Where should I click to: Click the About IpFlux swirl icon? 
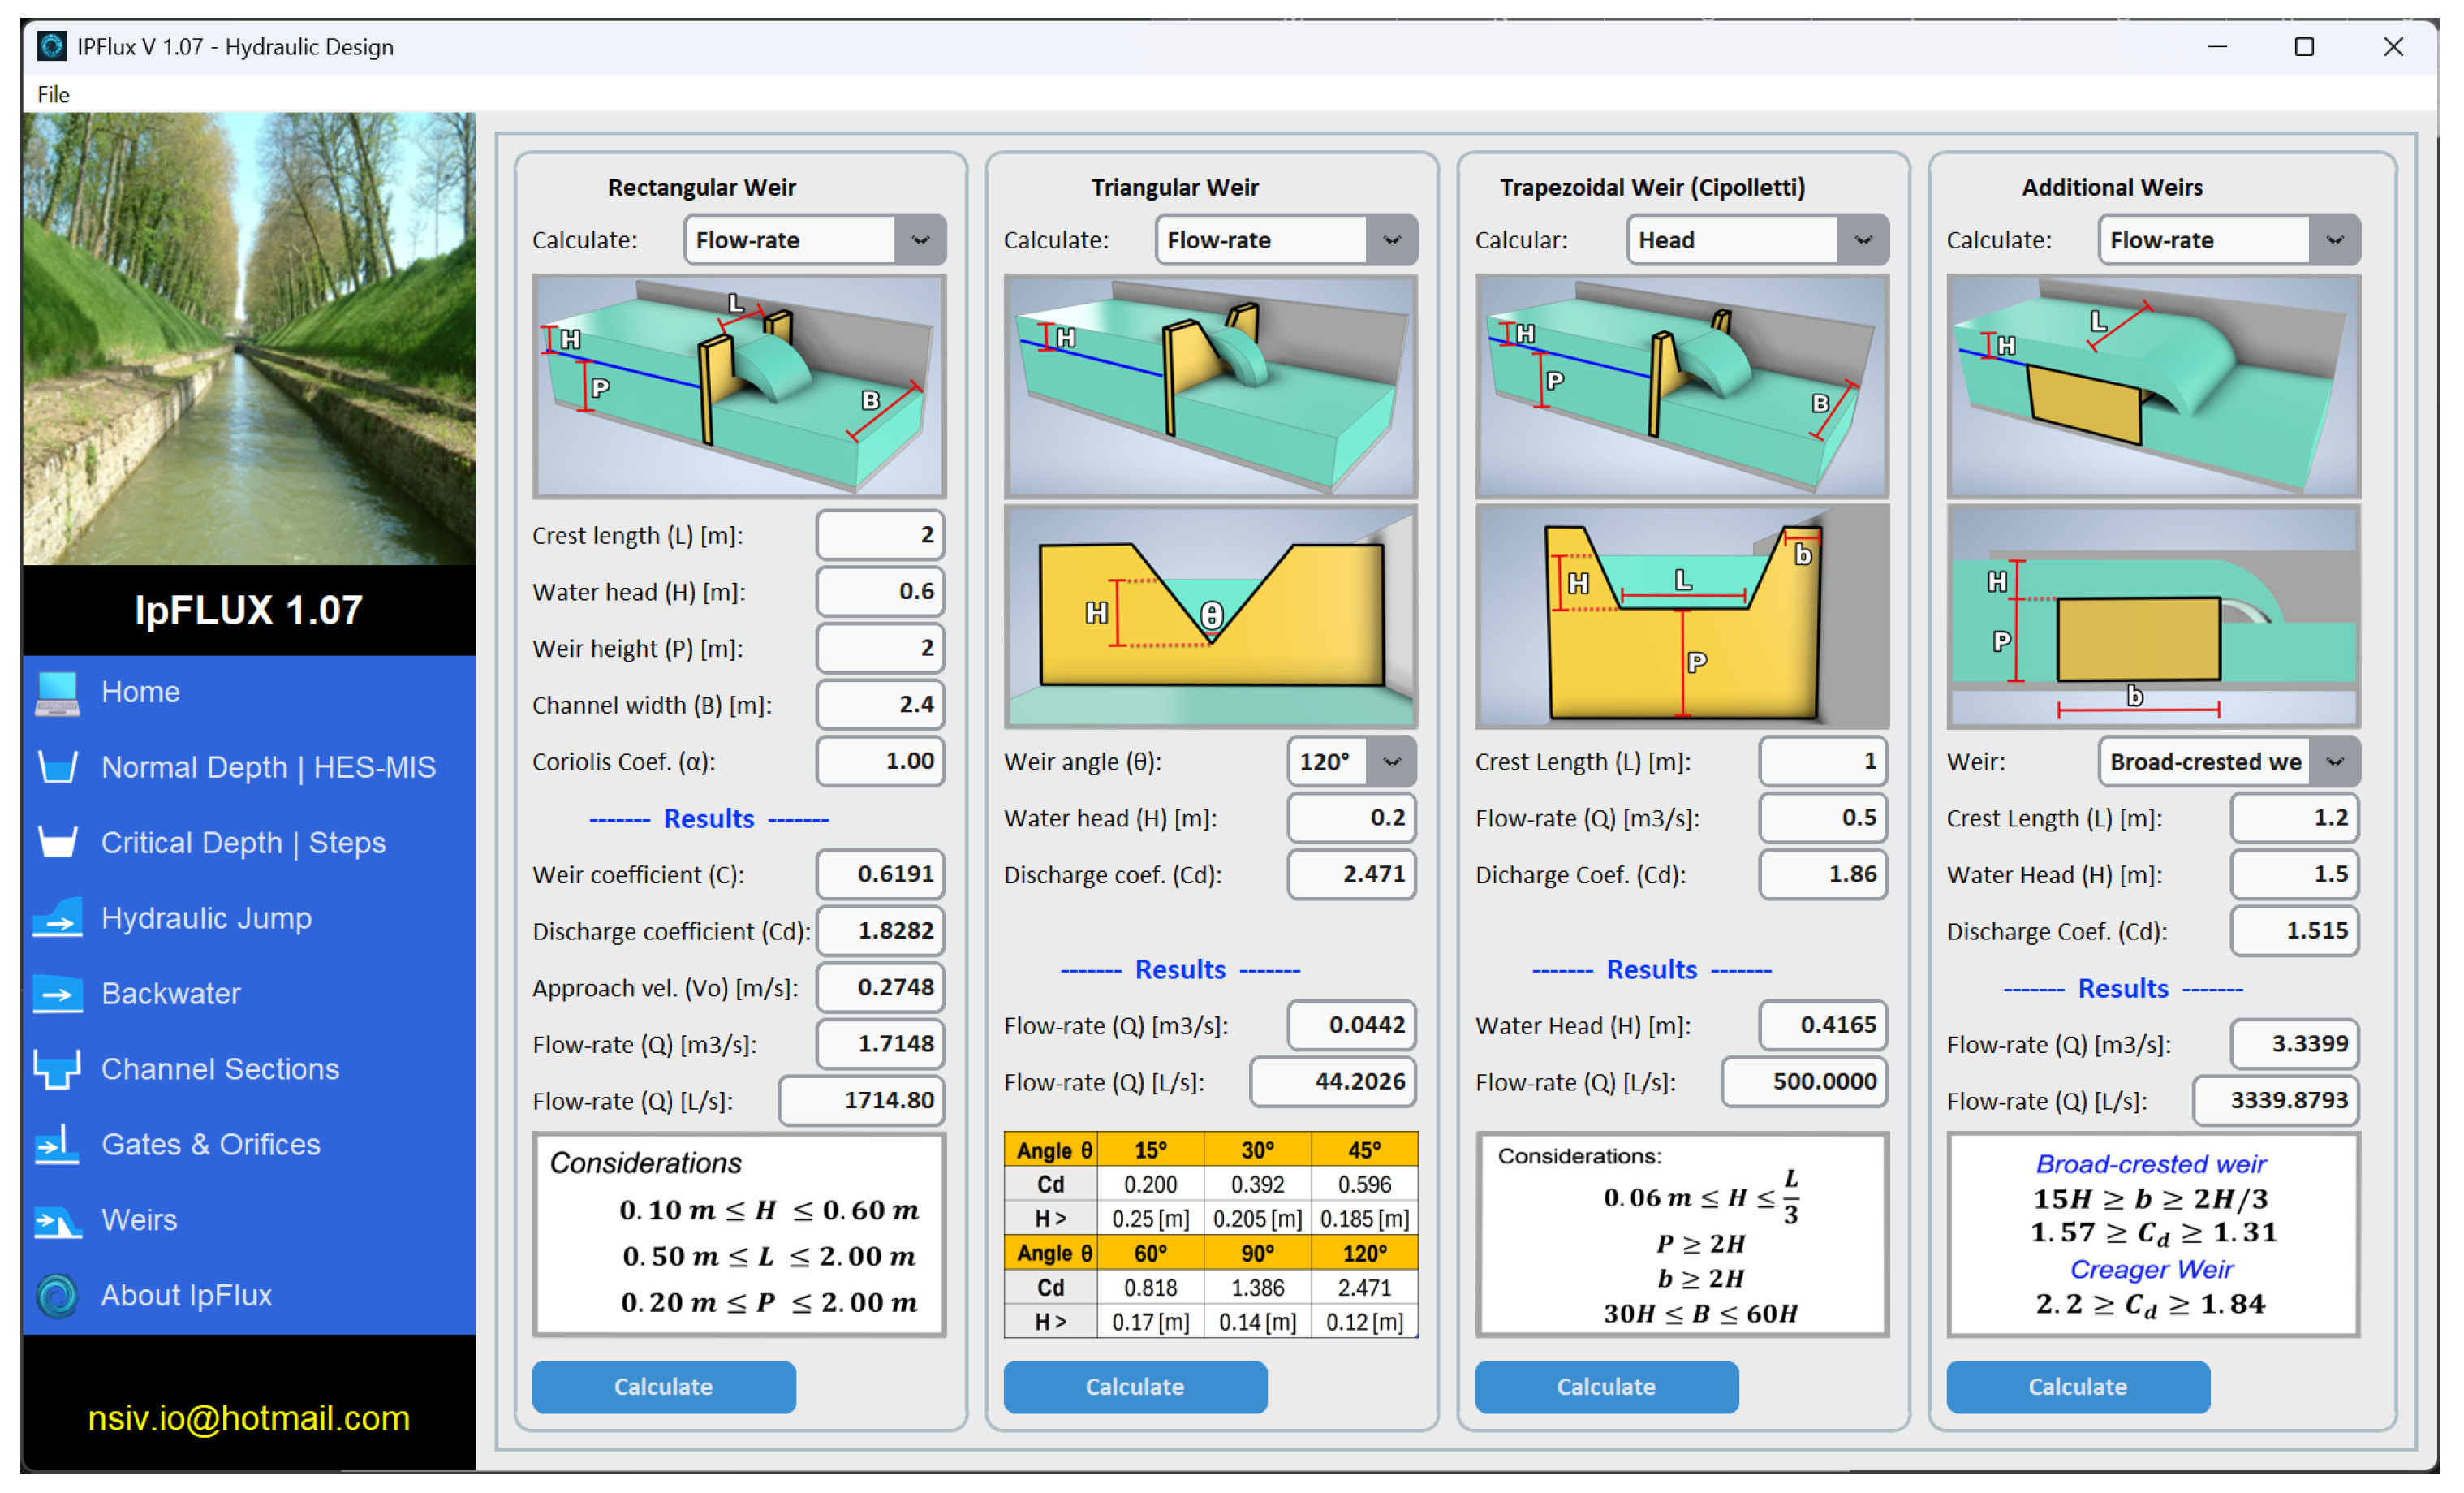pos(57,1296)
